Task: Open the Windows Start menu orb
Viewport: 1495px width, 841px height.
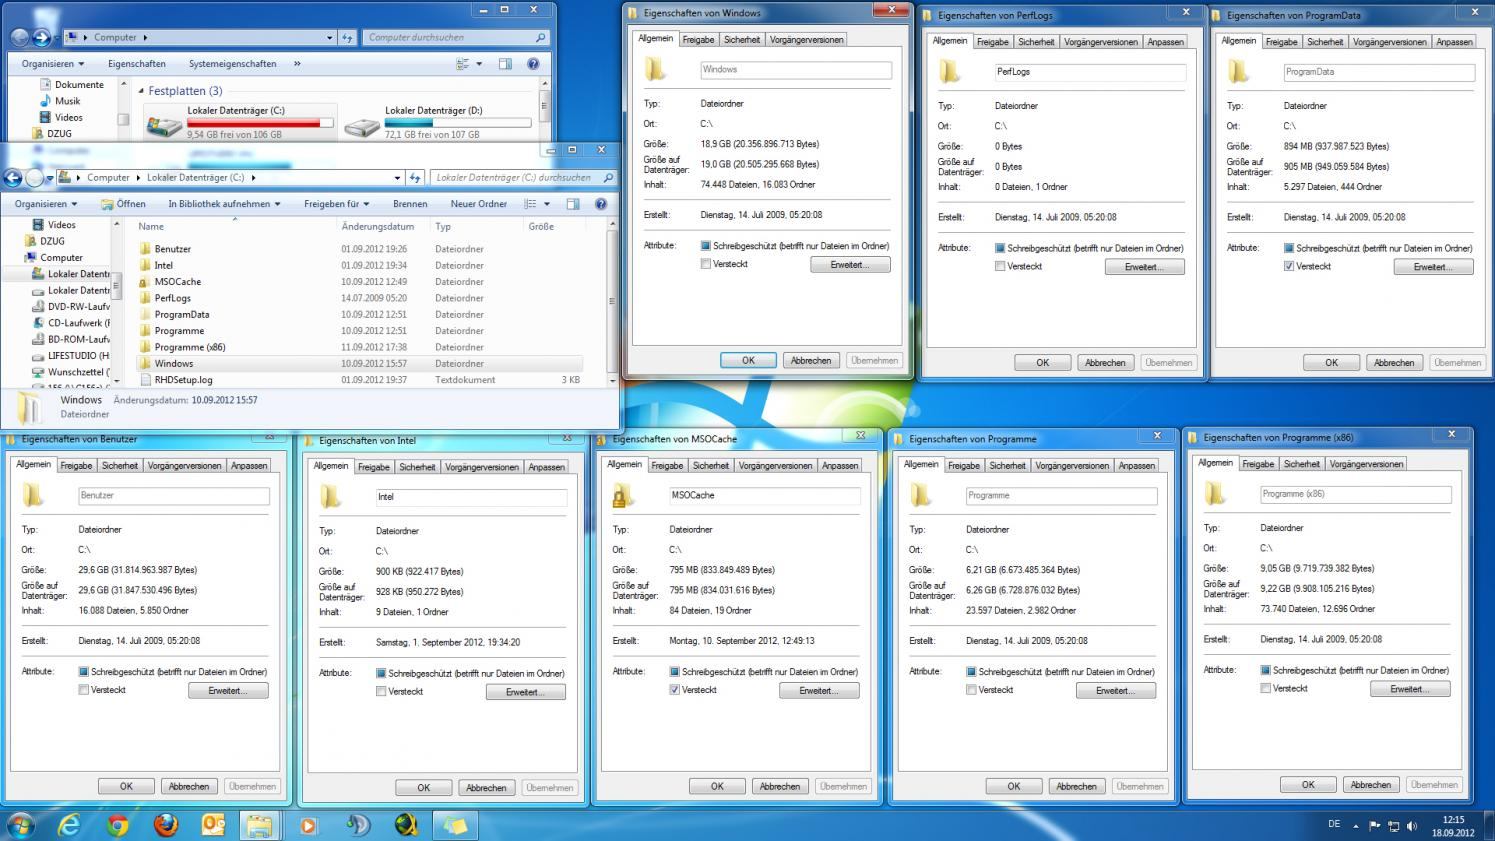Action: (x=20, y=825)
